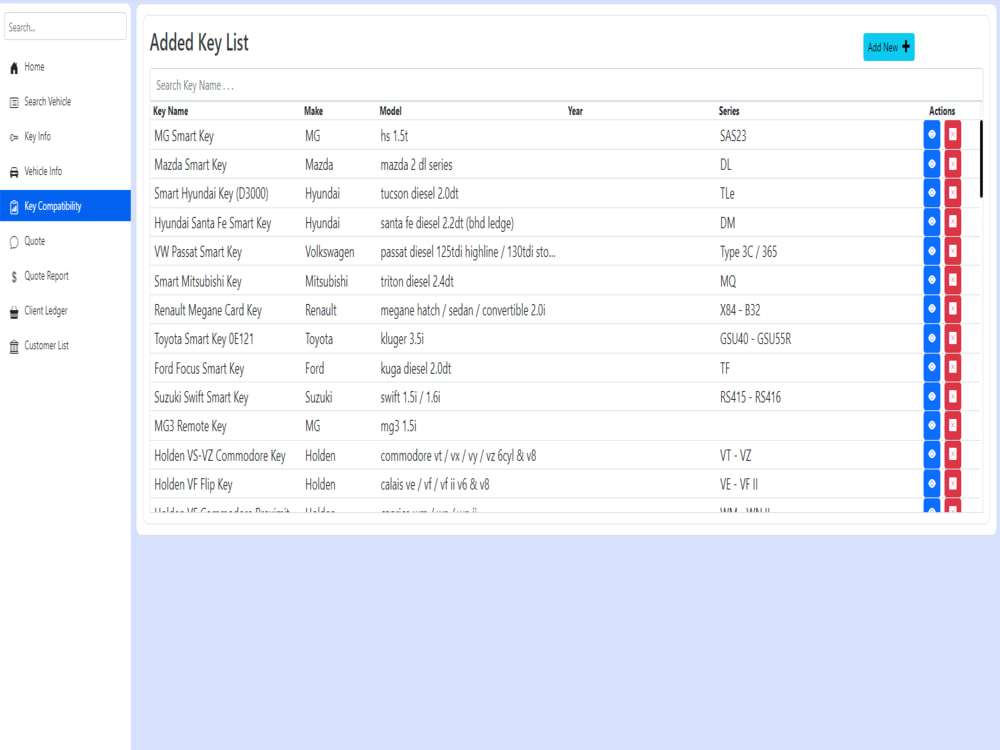Click the Add New button

point(888,46)
